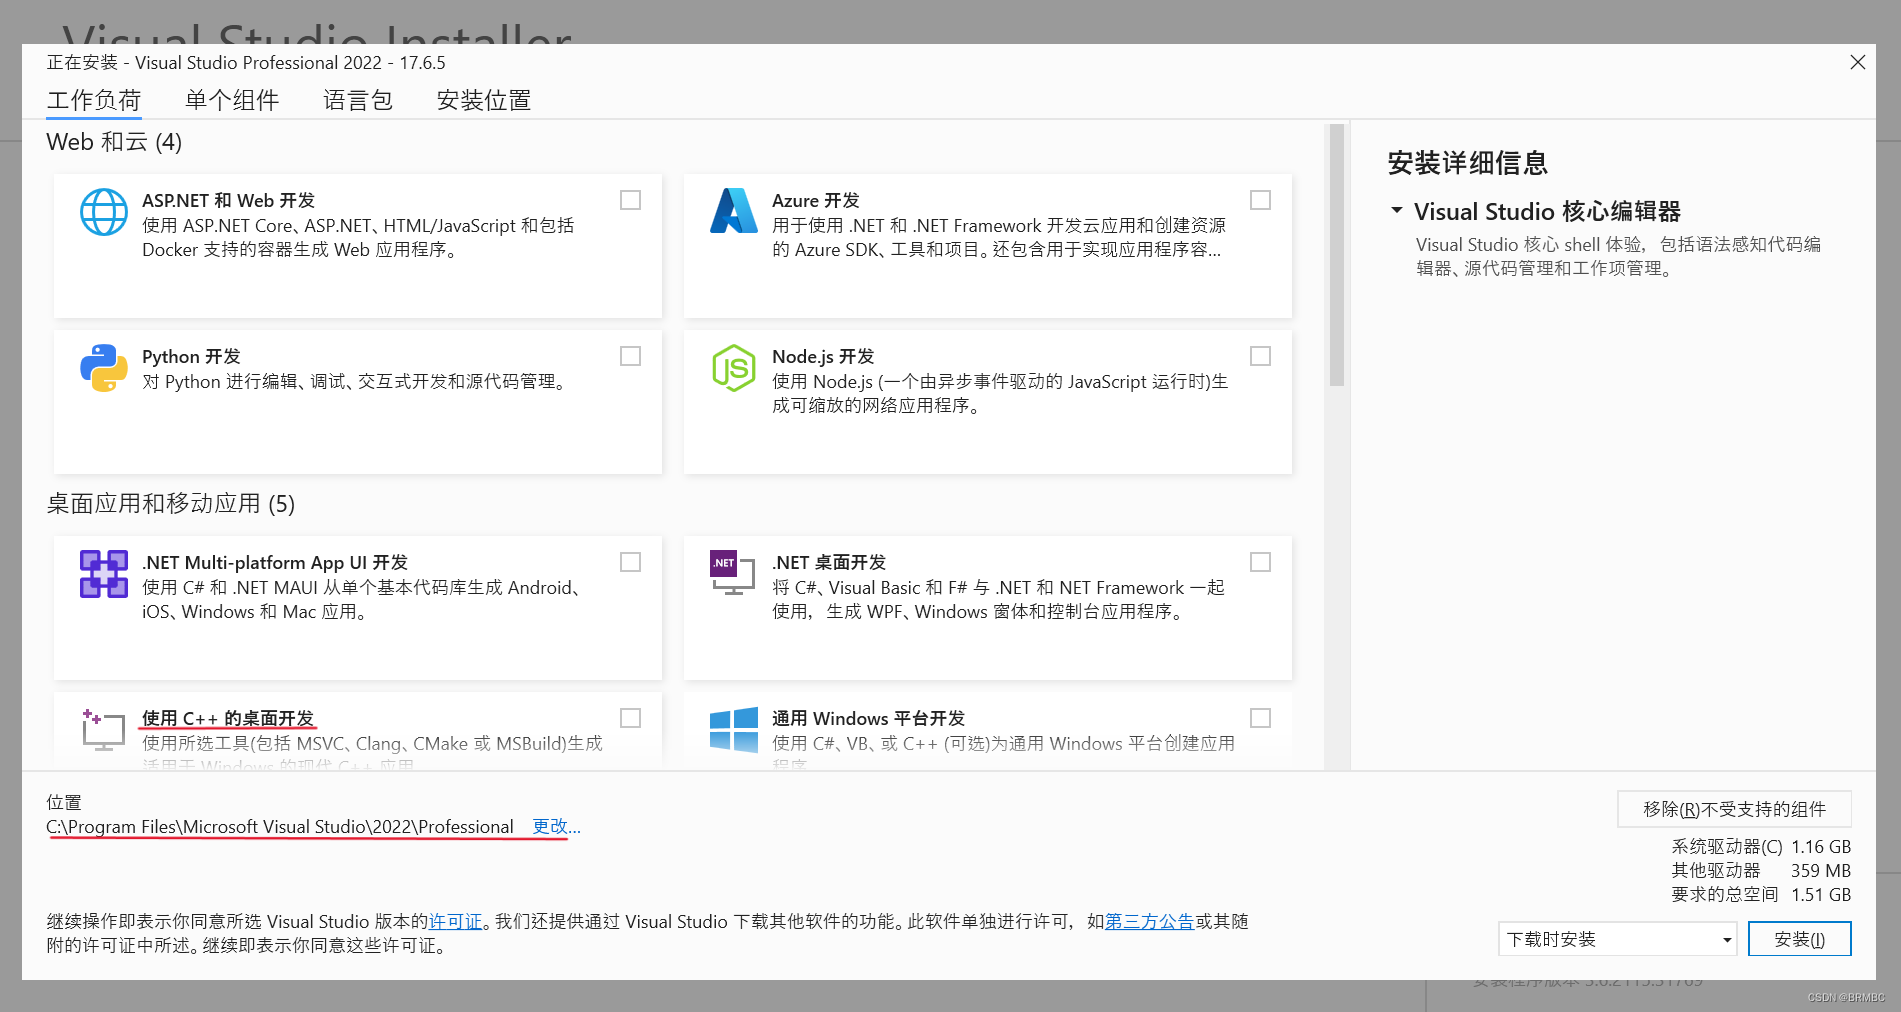
Task: Click the Azure development logo icon
Action: [734, 211]
